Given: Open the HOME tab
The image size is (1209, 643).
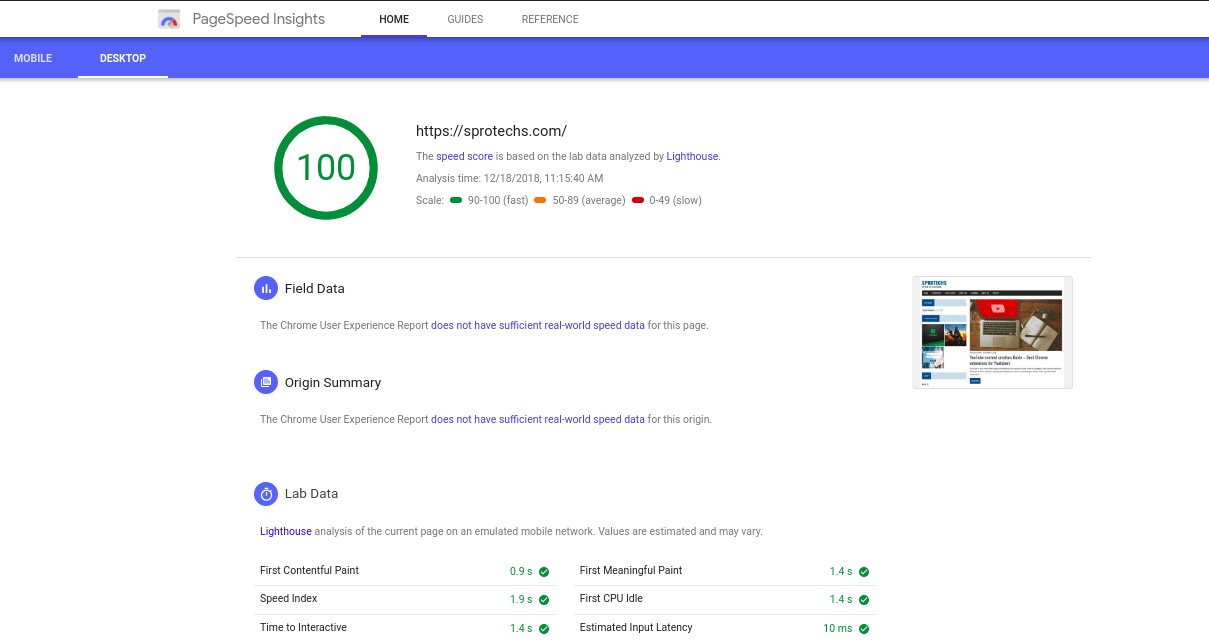Looking at the screenshot, I should click(x=394, y=19).
